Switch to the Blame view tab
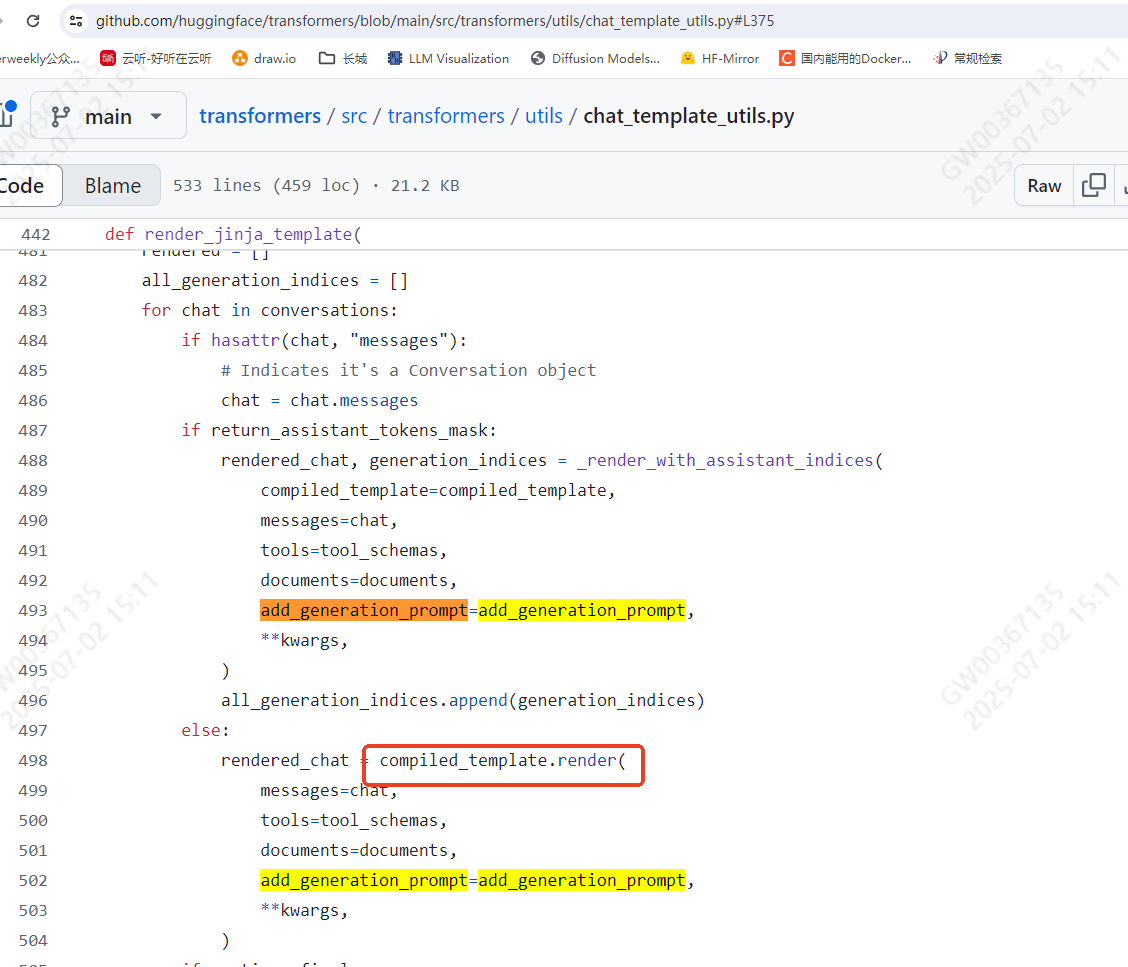Image resolution: width=1128 pixels, height=967 pixels. pos(112,186)
